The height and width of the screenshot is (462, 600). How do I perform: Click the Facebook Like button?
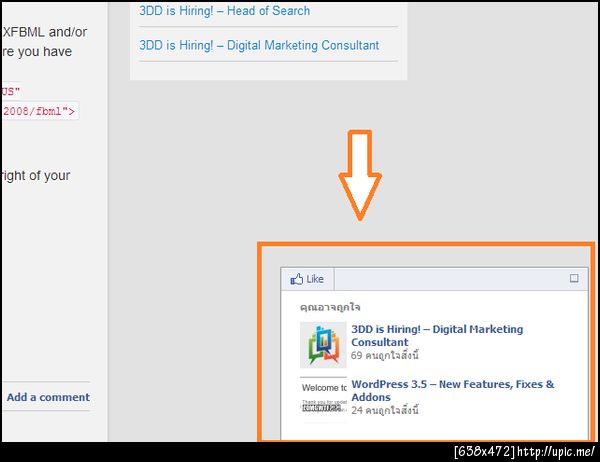tap(307, 279)
